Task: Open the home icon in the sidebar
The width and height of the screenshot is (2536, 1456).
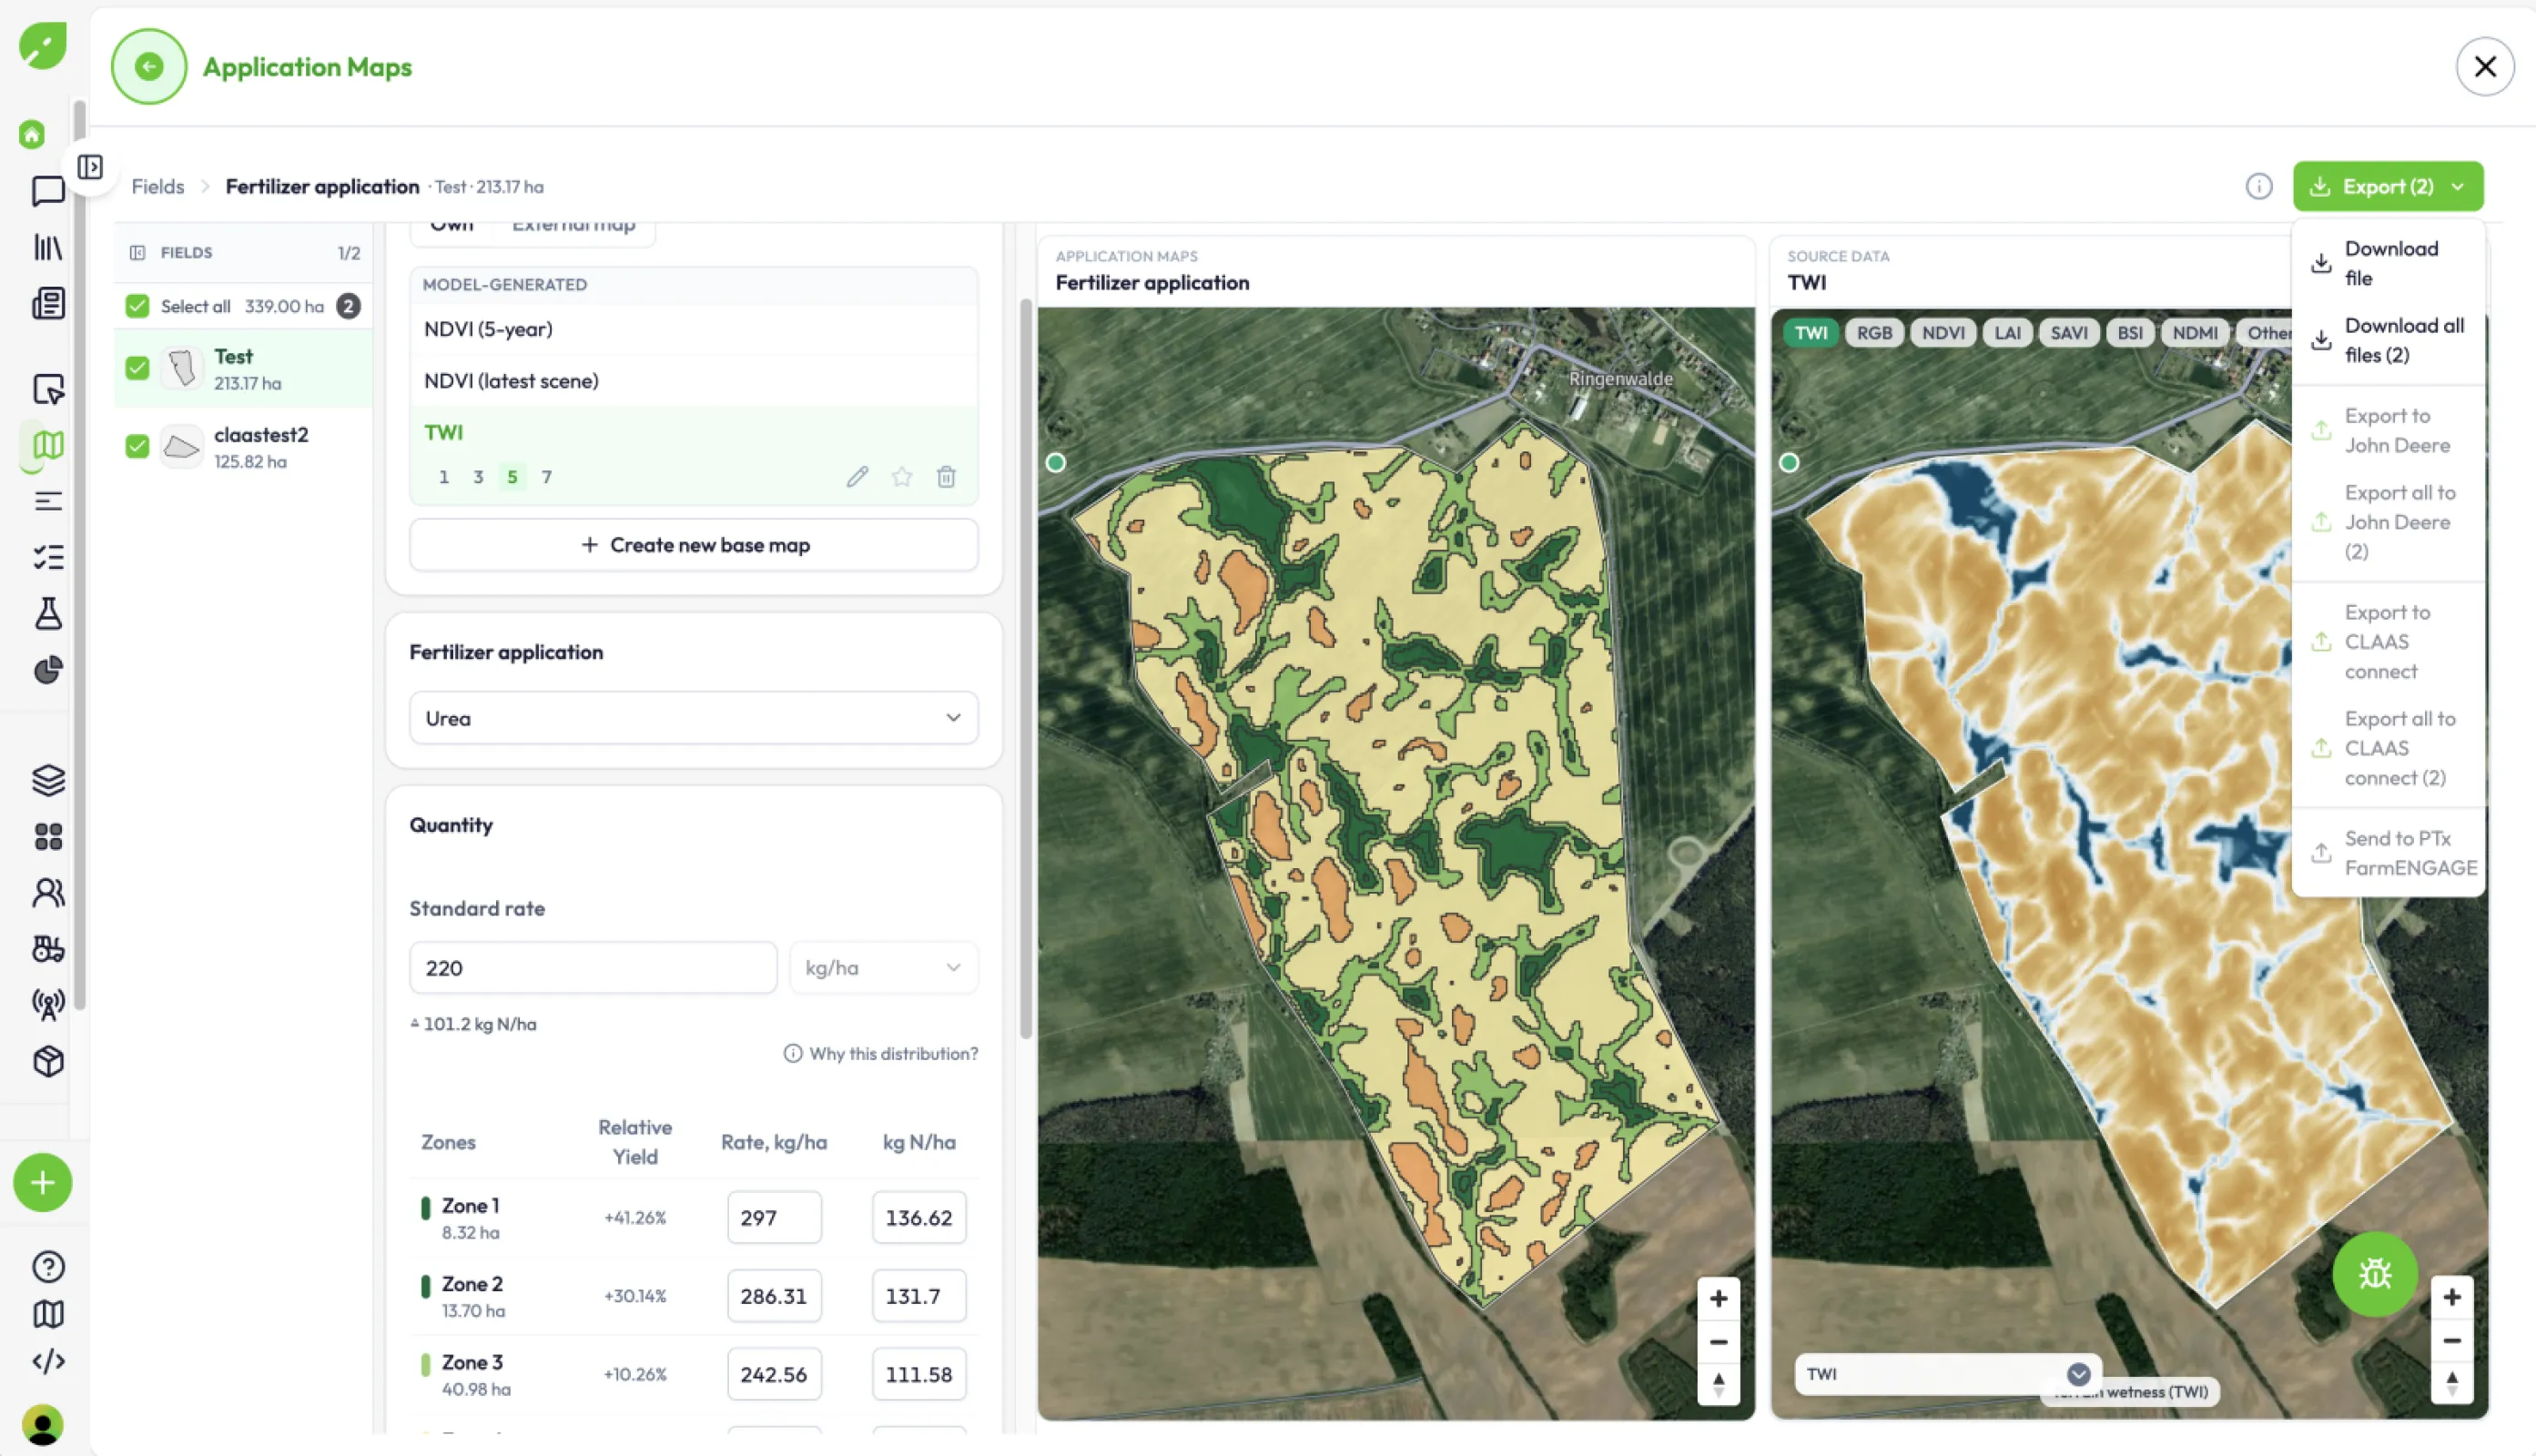Action: (x=32, y=134)
